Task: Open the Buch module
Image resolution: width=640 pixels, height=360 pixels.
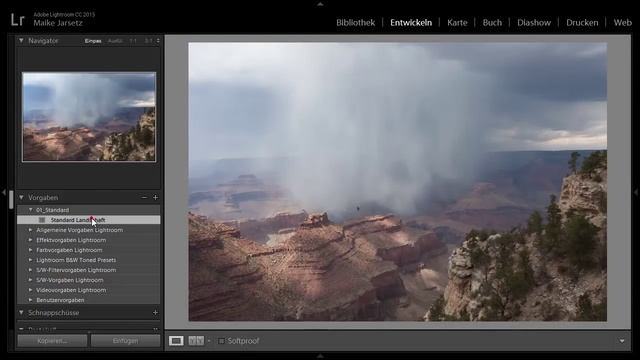Action: (x=492, y=22)
